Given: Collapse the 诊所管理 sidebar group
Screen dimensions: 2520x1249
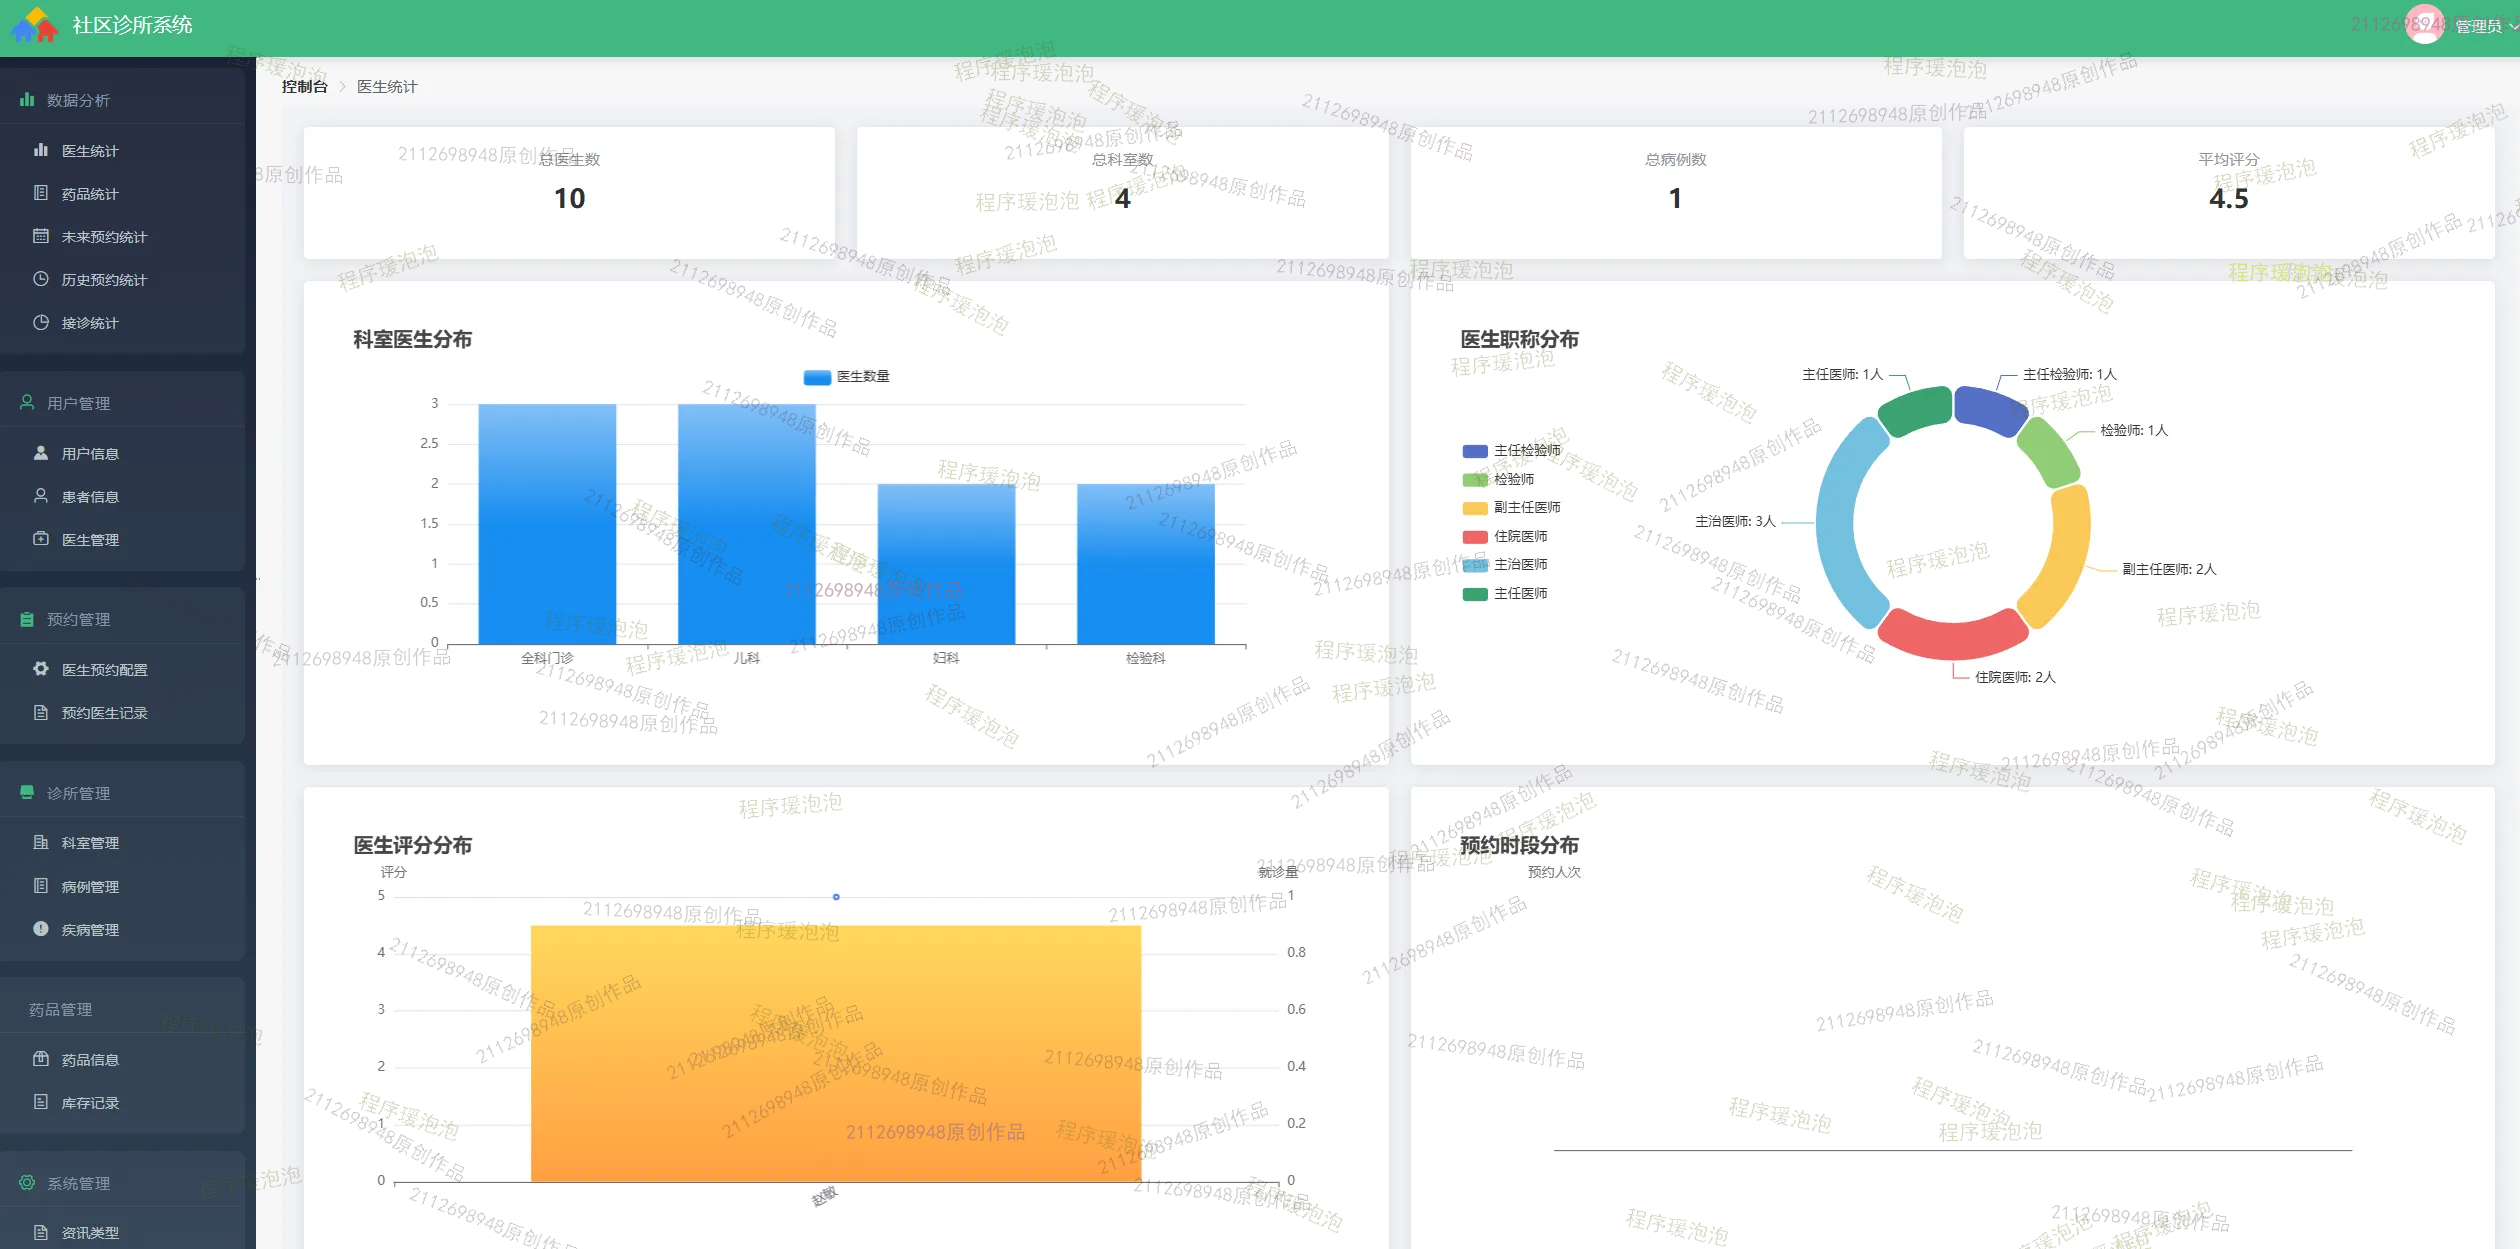Looking at the screenshot, I should click(x=78, y=793).
